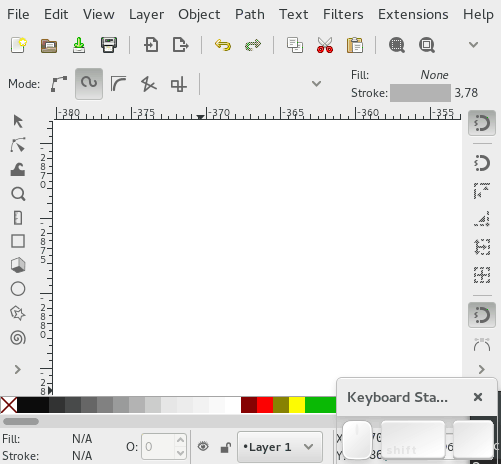Image resolution: width=501 pixels, height=464 pixels.
Task: Cut selection with the scissors icon
Action: tap(325, 45)
